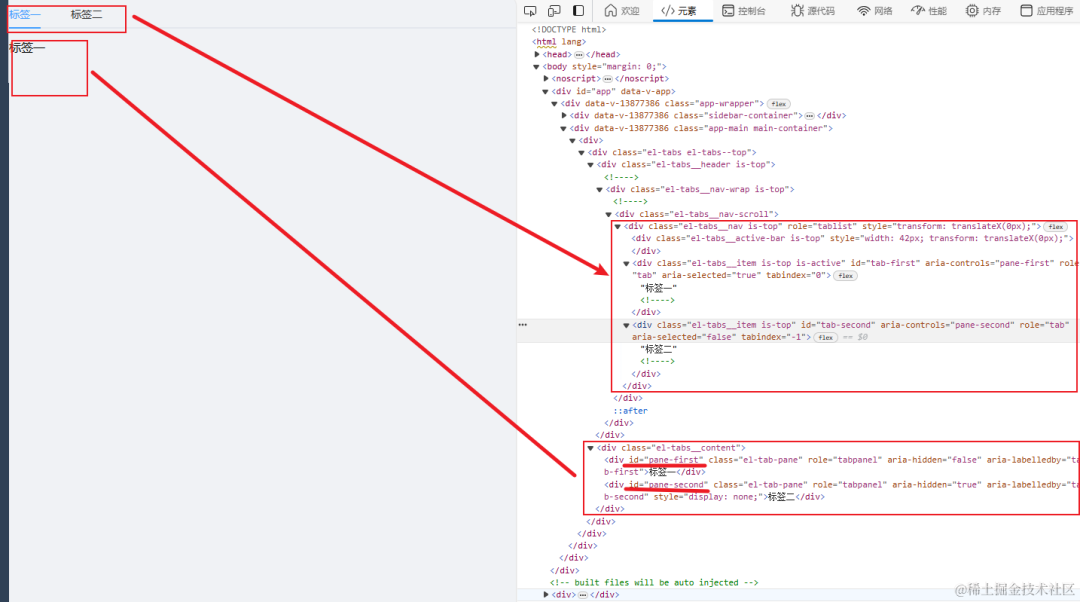
Task: Open the three-dot actions menu beside selected row
Action: tap(523, 324)
